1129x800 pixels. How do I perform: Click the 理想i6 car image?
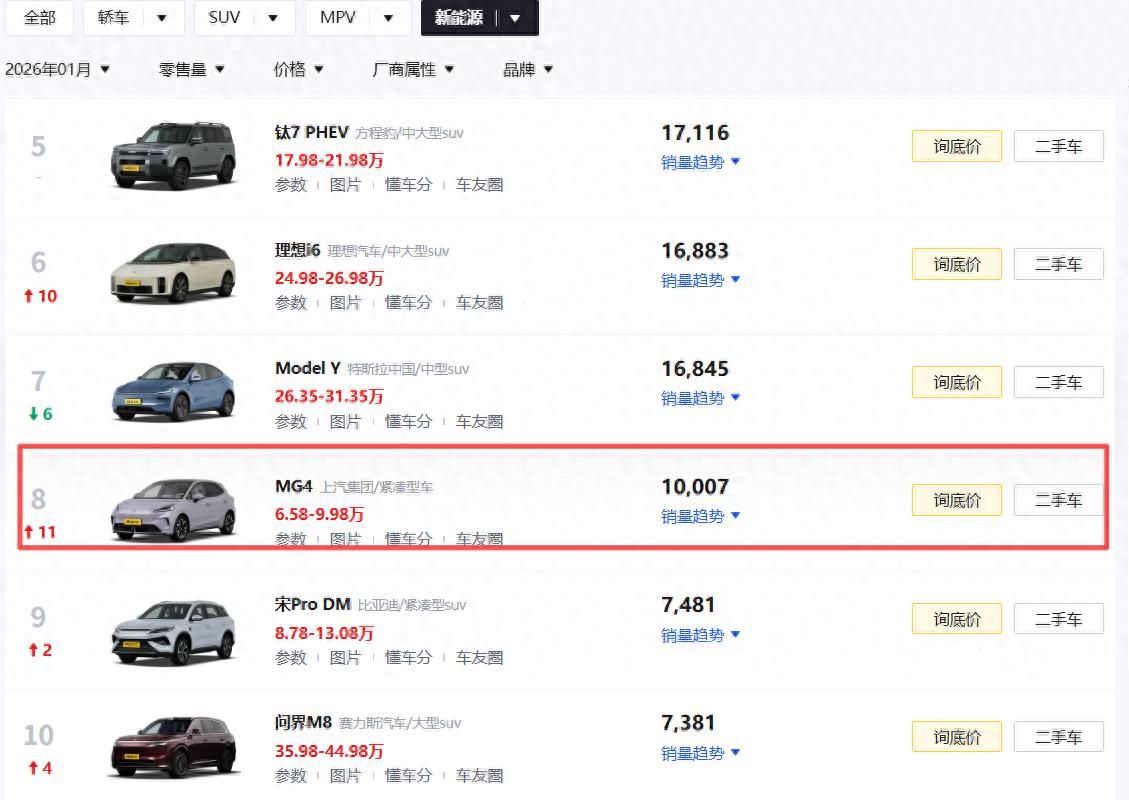[x=174, y=272]
